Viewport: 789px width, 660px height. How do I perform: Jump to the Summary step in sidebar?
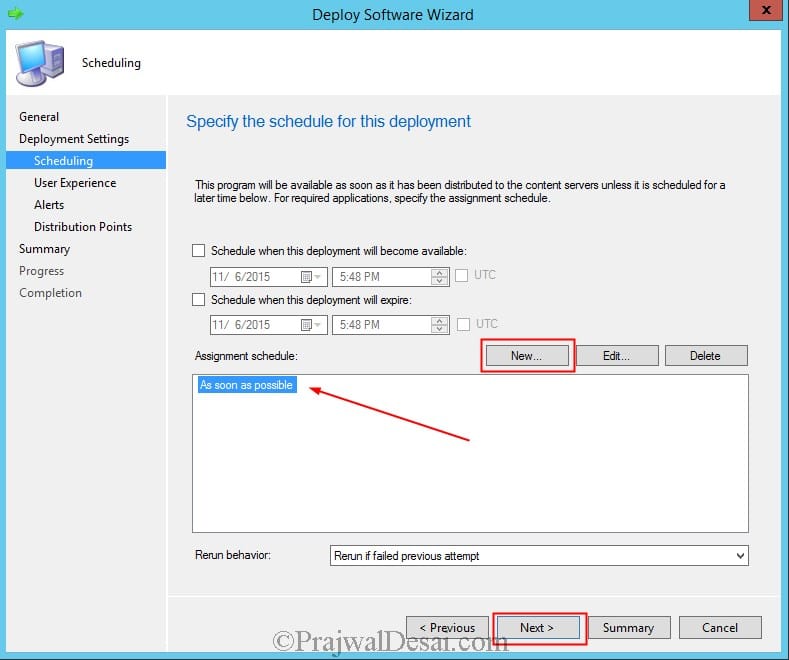[x=44, y=249]
